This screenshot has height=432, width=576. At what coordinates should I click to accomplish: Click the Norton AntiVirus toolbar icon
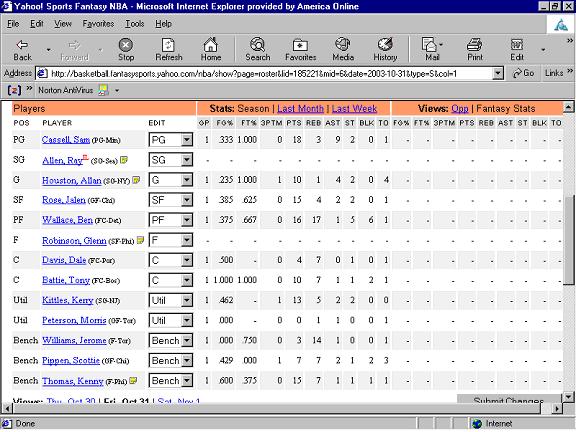pyautogui.click(x=104, y=90)
